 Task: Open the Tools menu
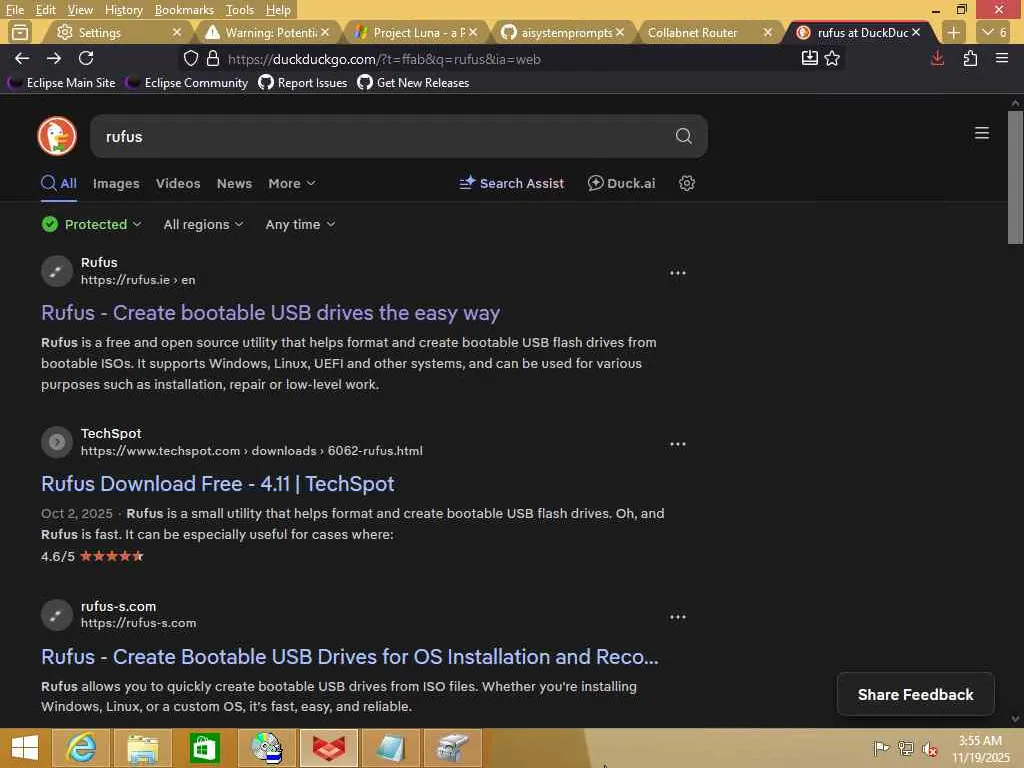point(239,10)
